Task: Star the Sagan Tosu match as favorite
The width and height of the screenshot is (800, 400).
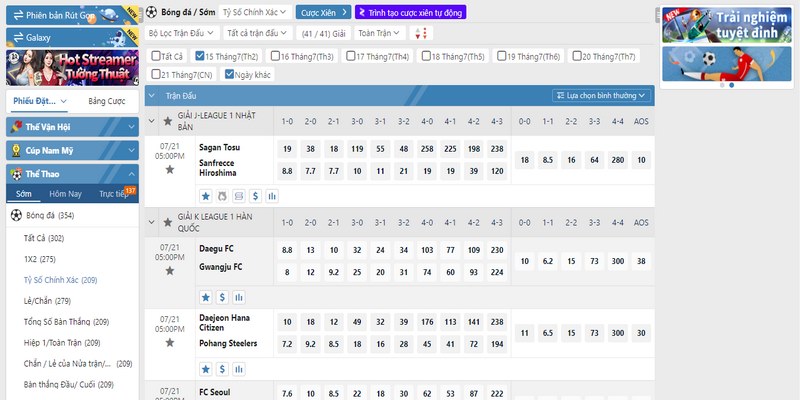Action: (x=169, y=170)
